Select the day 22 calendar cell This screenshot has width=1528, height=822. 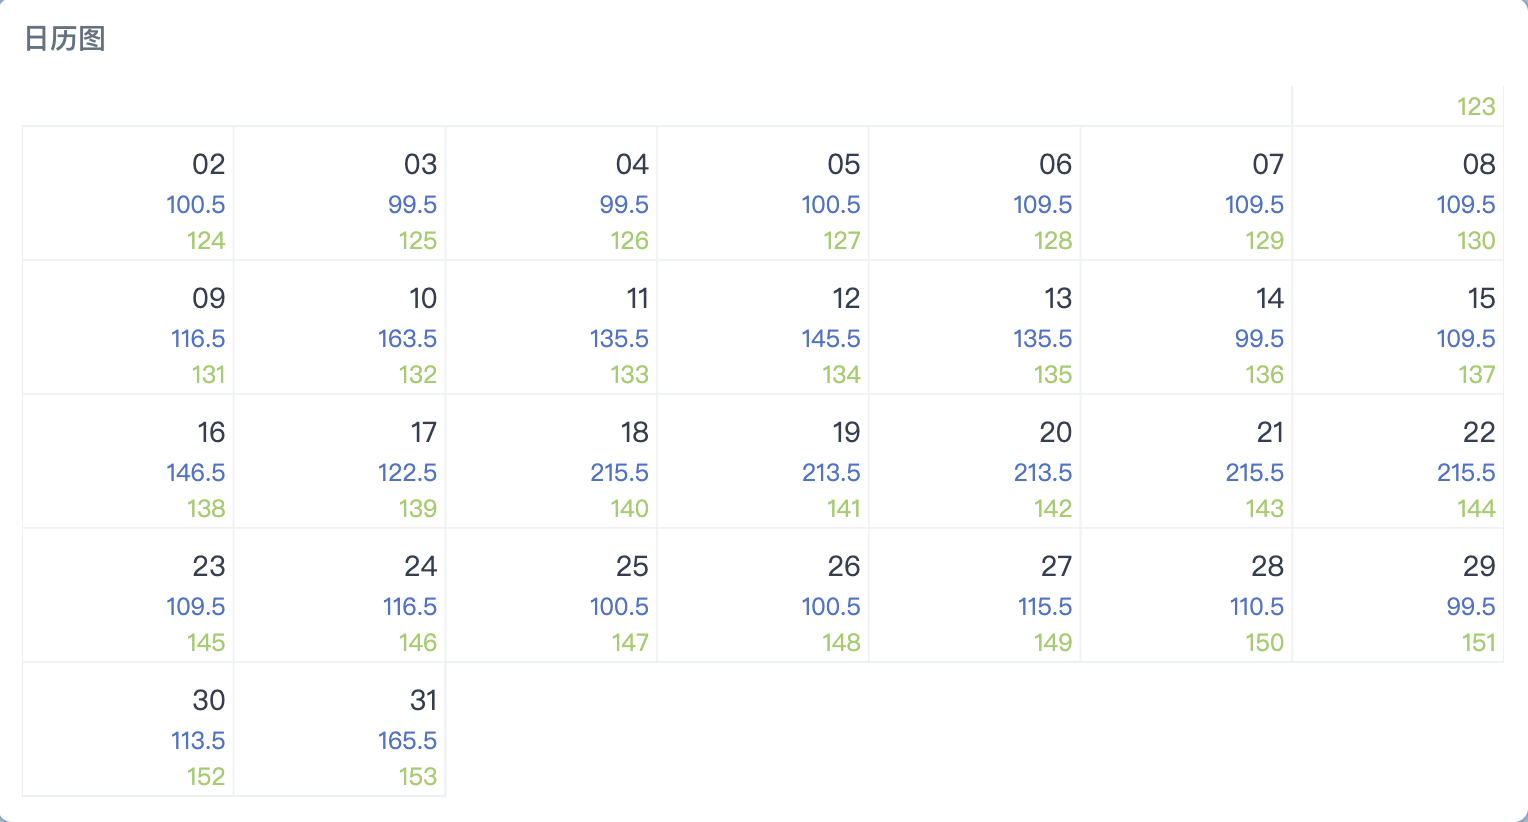(1398, 461)
